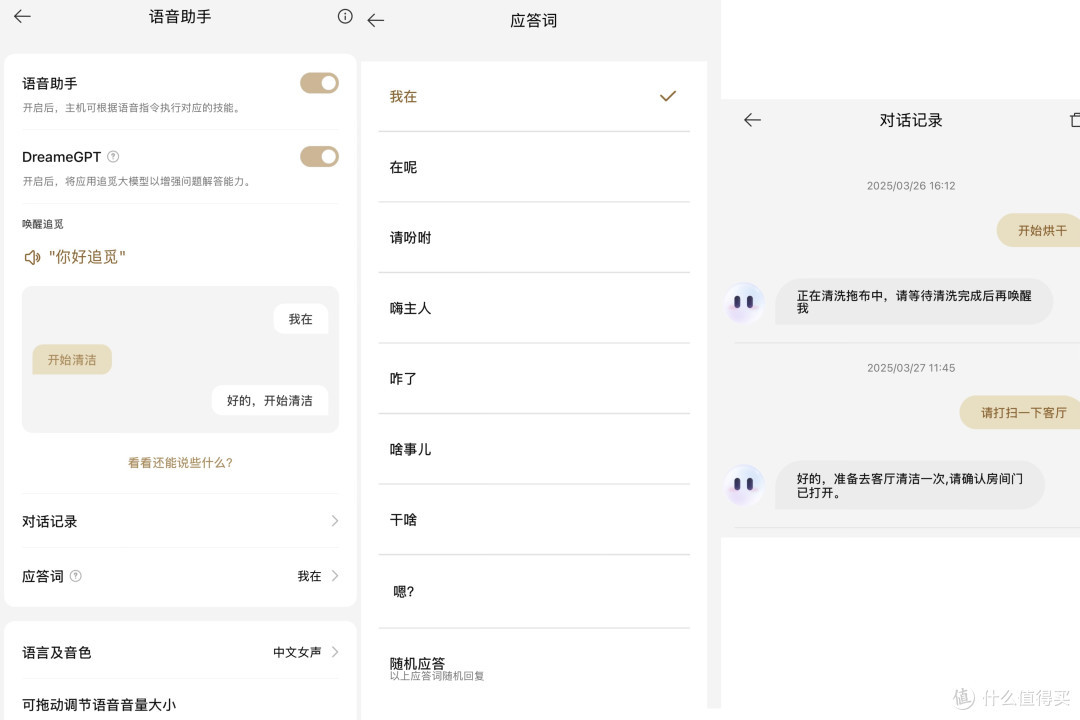Tap the 开始清洁 sample command bubble
The height and width of the screenshot is (720, 1080).
click(72, 360)
